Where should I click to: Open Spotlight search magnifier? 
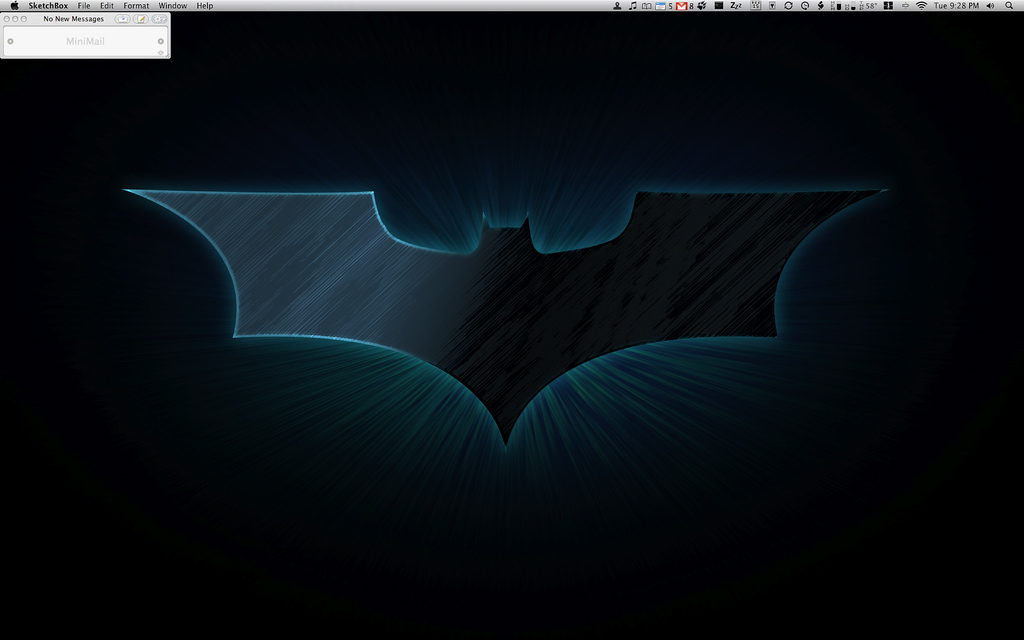point(1010,5)
